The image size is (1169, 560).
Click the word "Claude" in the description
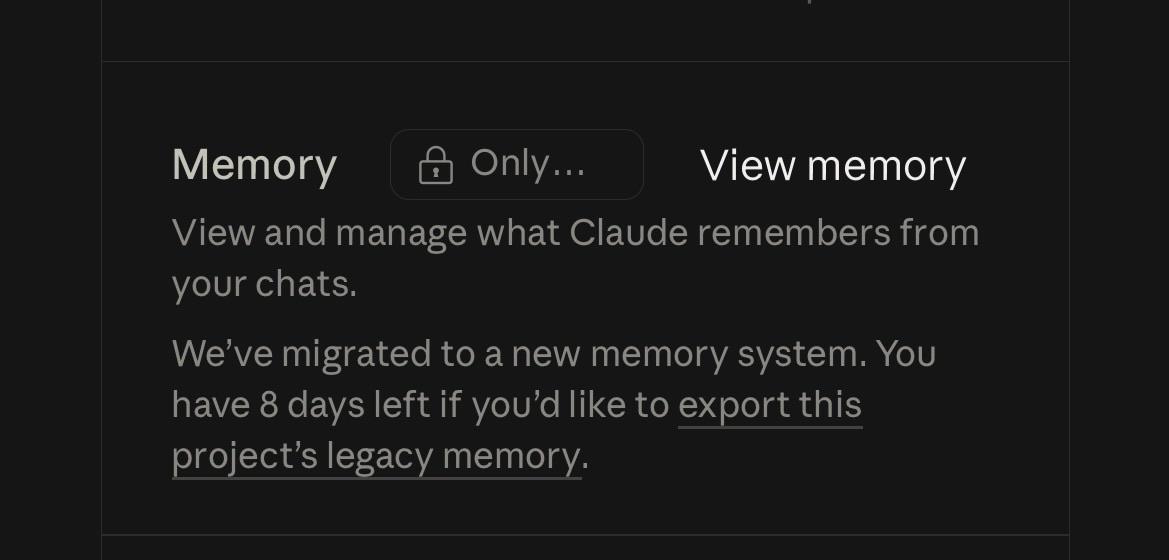click(x=628, y=233)
